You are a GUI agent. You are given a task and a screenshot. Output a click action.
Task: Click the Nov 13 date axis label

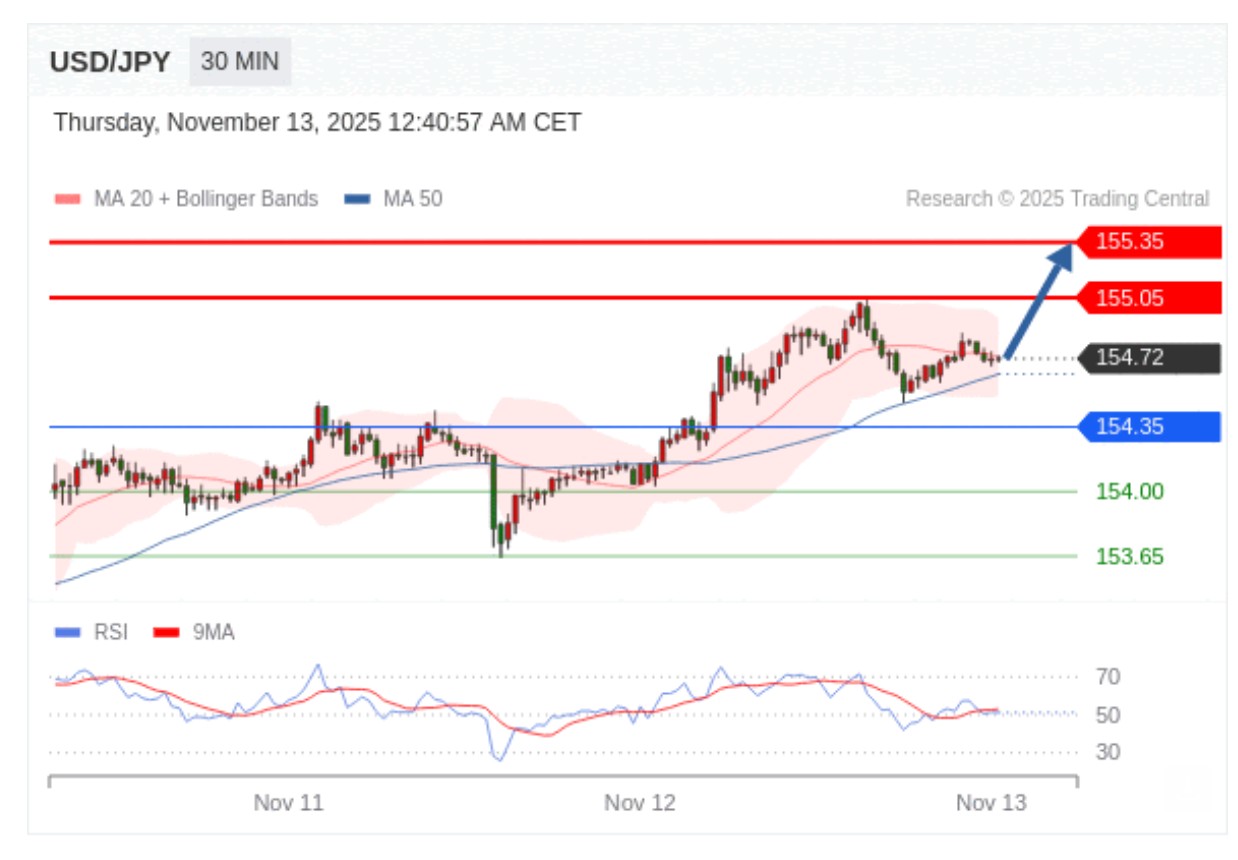[x=991, y=803]
